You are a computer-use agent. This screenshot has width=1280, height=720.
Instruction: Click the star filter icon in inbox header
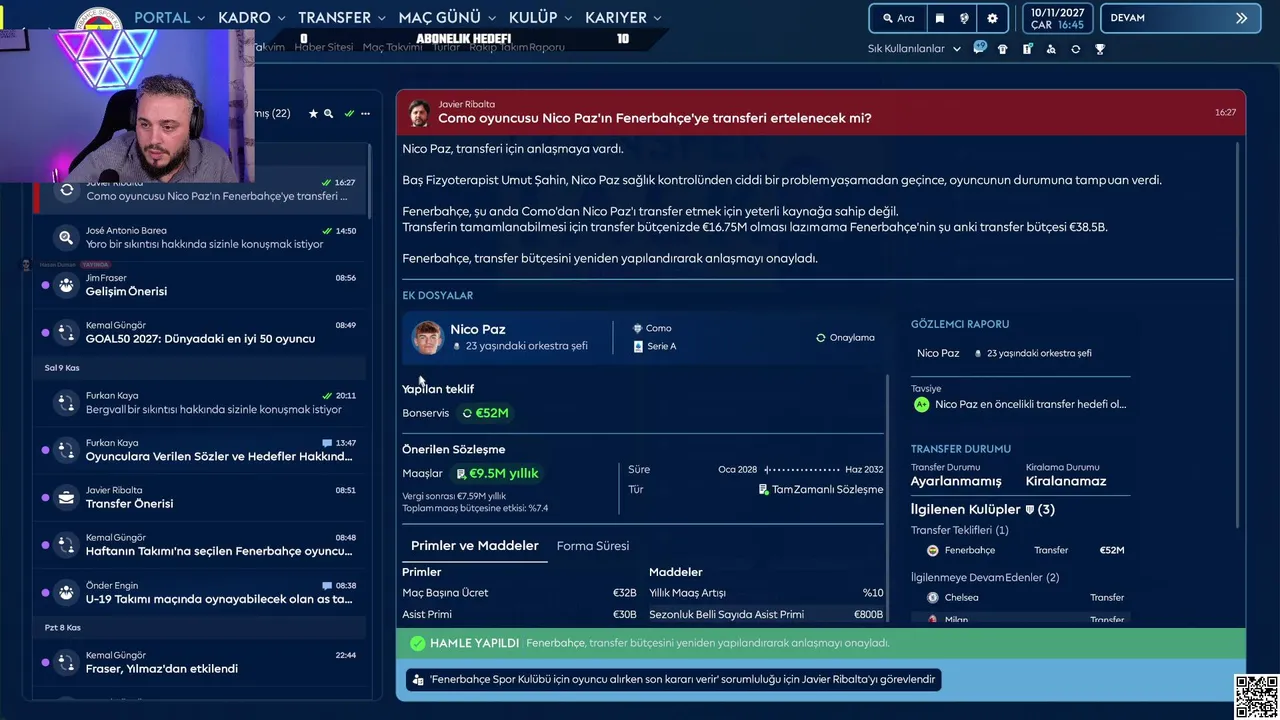(313, 114)
